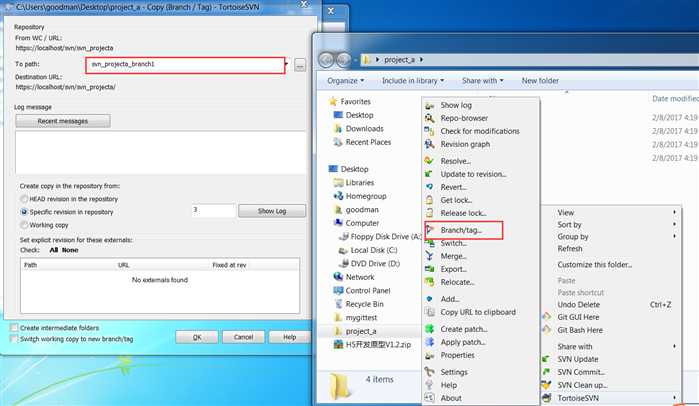Choose Refresh in the context menu
Screen dimensions: 699x406
click(570, 249)
